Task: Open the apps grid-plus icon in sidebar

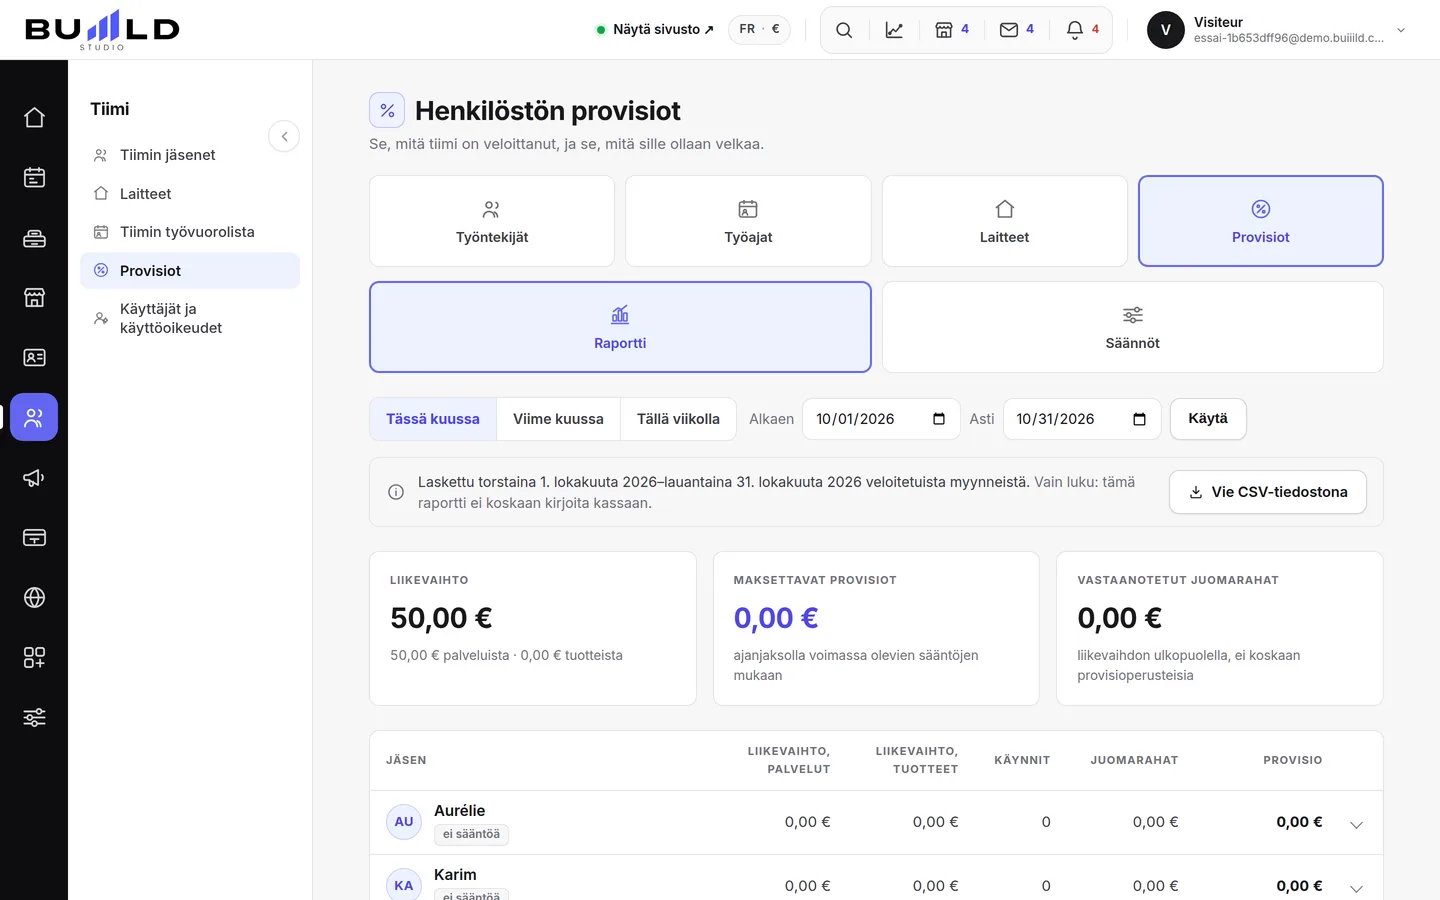Action: [34, 658]
